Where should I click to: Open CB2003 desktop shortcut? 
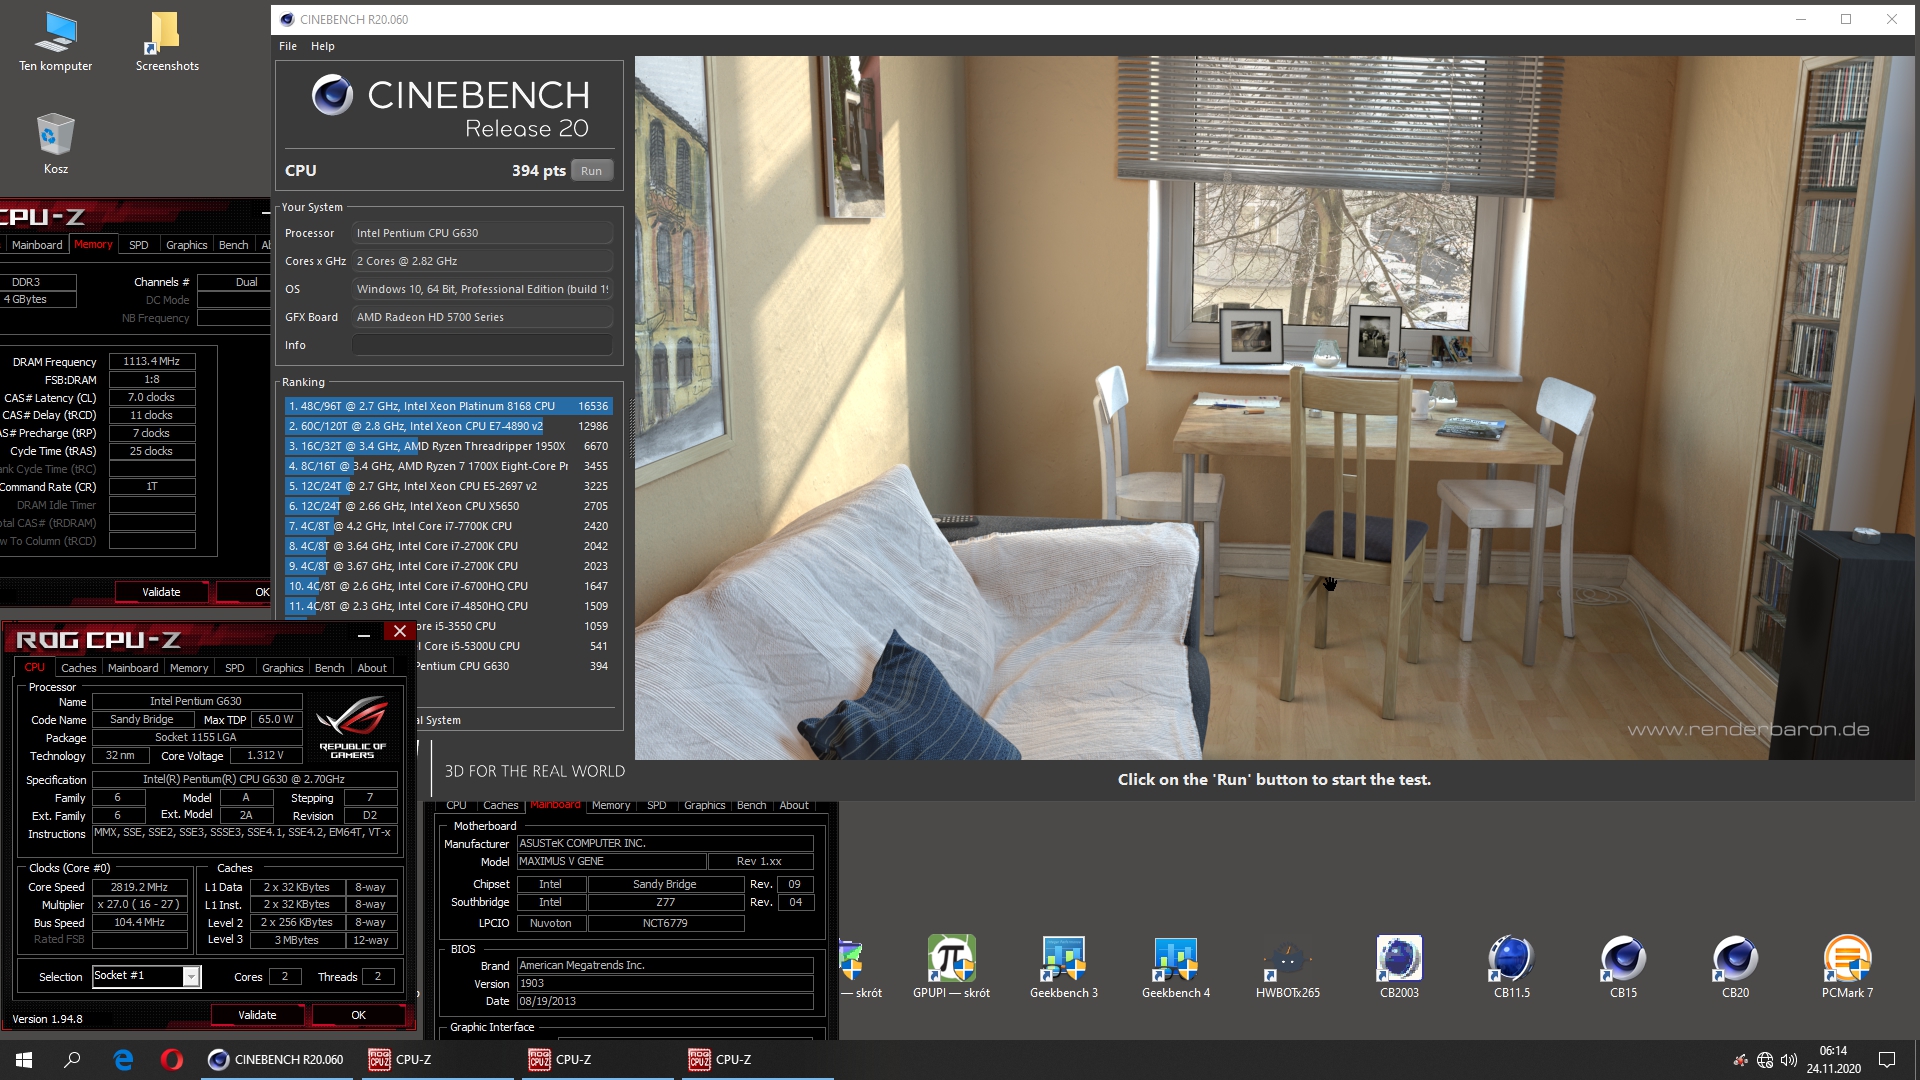pos(1399,966)
